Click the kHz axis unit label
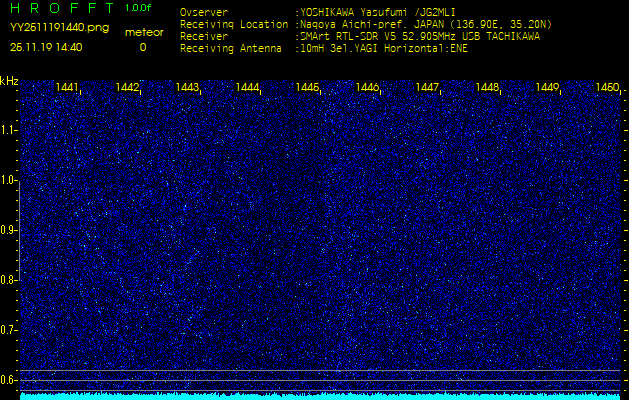Viewport: 629px width, 400px height. [x=9, y=81]
